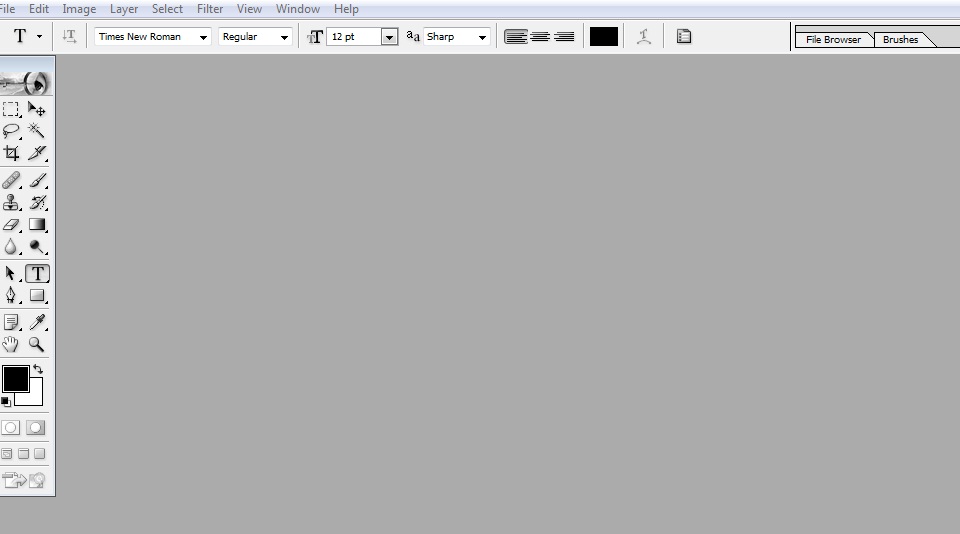Activate the Eyedropper tool
The width and height of the screenshot is (960, 534).
[37, 322]
